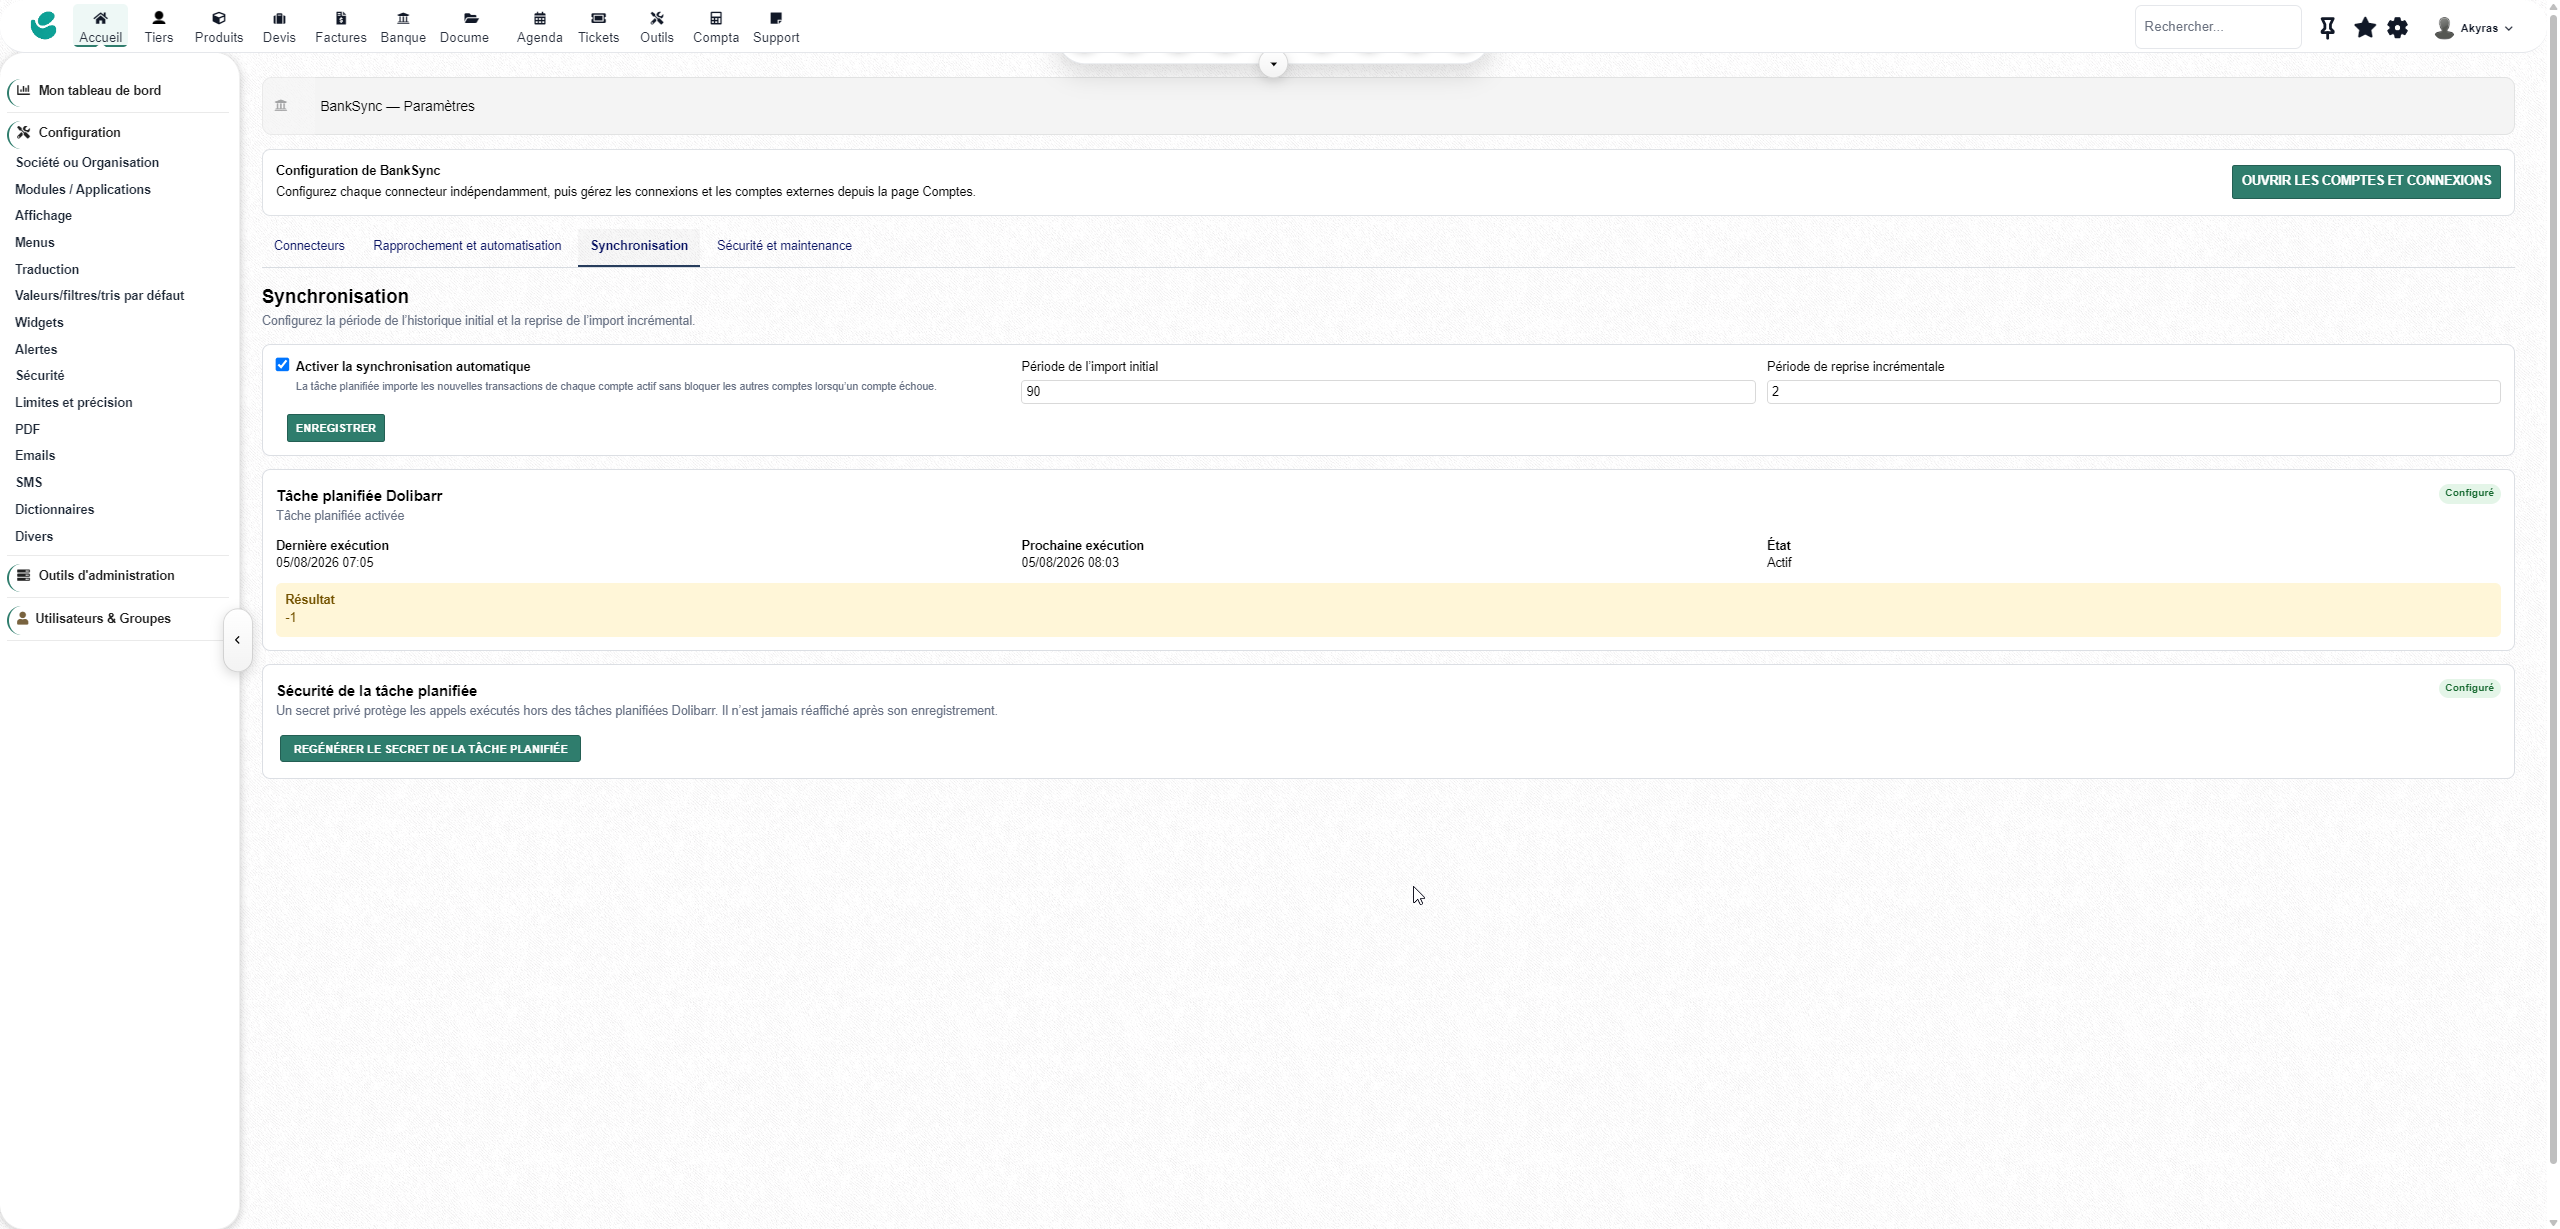Open Limites et précision settings

click(x=73, y=402)
